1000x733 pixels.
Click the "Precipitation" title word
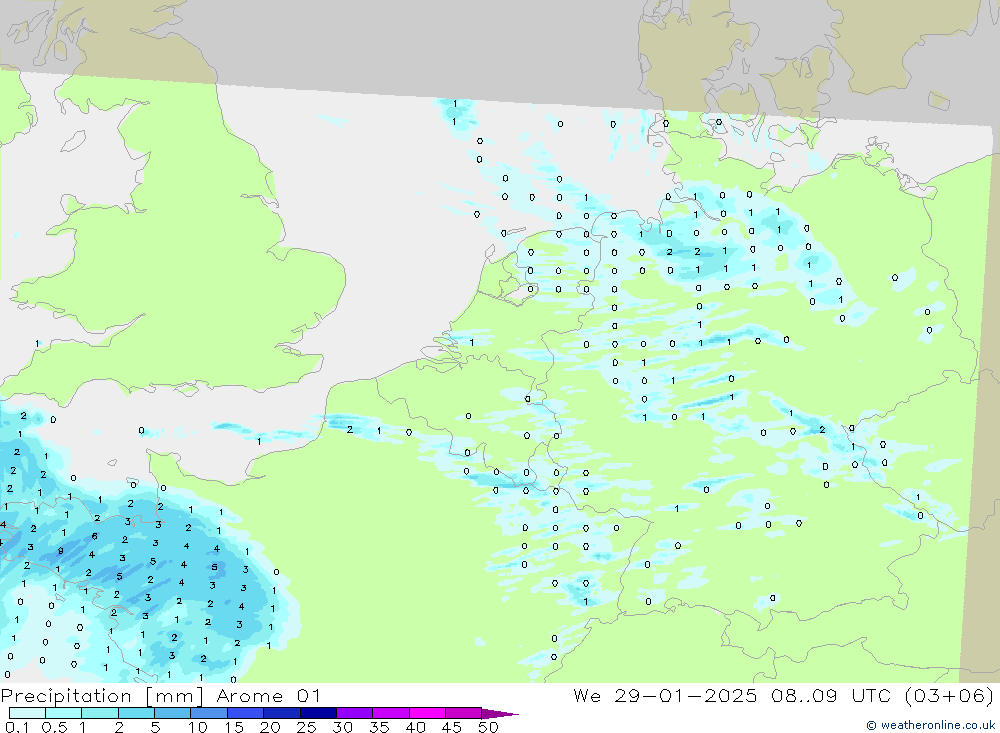pos(66,696)
